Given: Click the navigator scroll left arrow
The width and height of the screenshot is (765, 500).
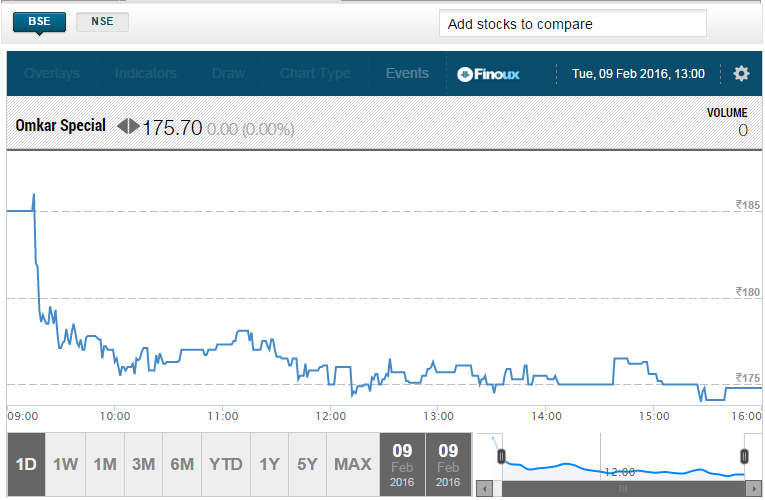Looking at the screenshot, I should click(x=485, y=489).
